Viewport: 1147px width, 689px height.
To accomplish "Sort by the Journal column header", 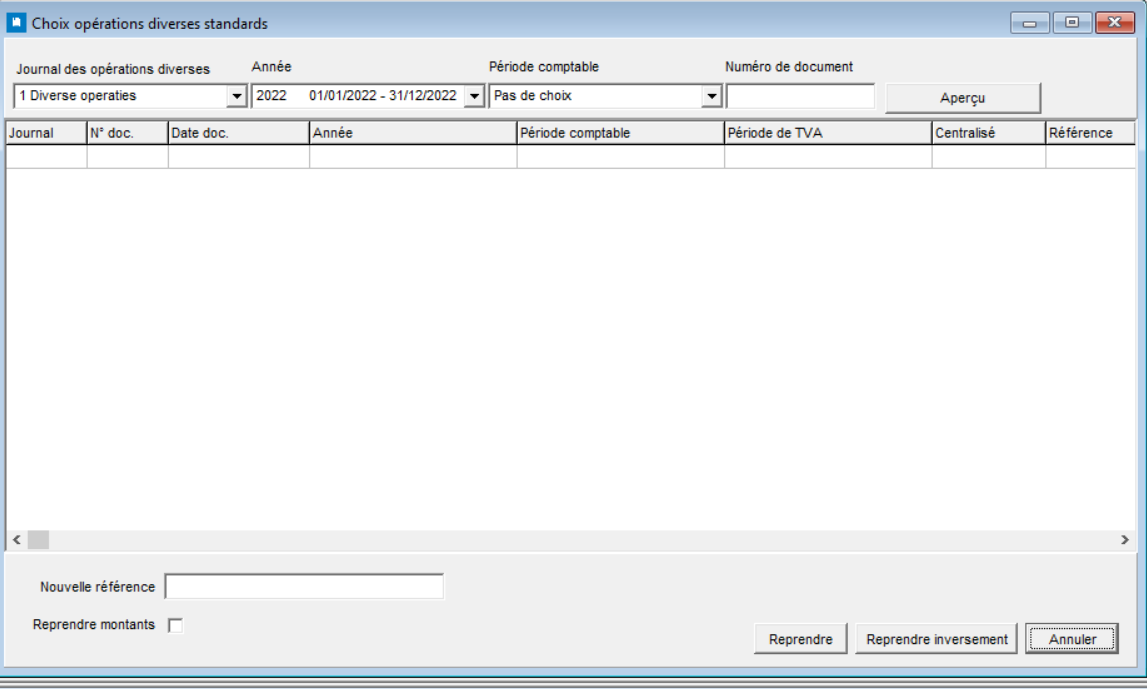I will tap(46, 133).
